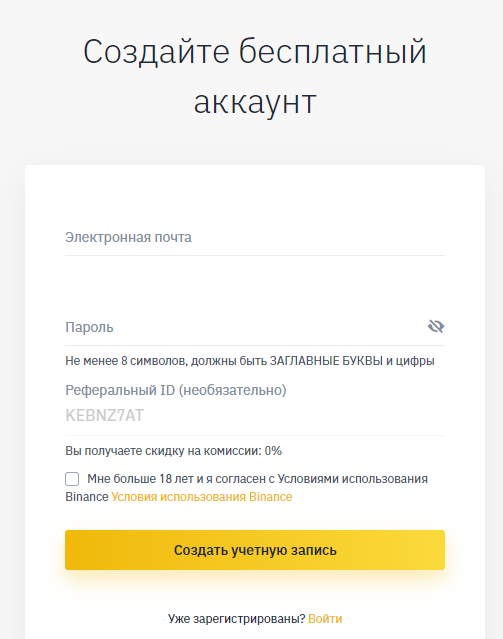Toggle password visibility with the crossed-eye icon
Screen dimensions: 503x639
[x=436, y=326]
